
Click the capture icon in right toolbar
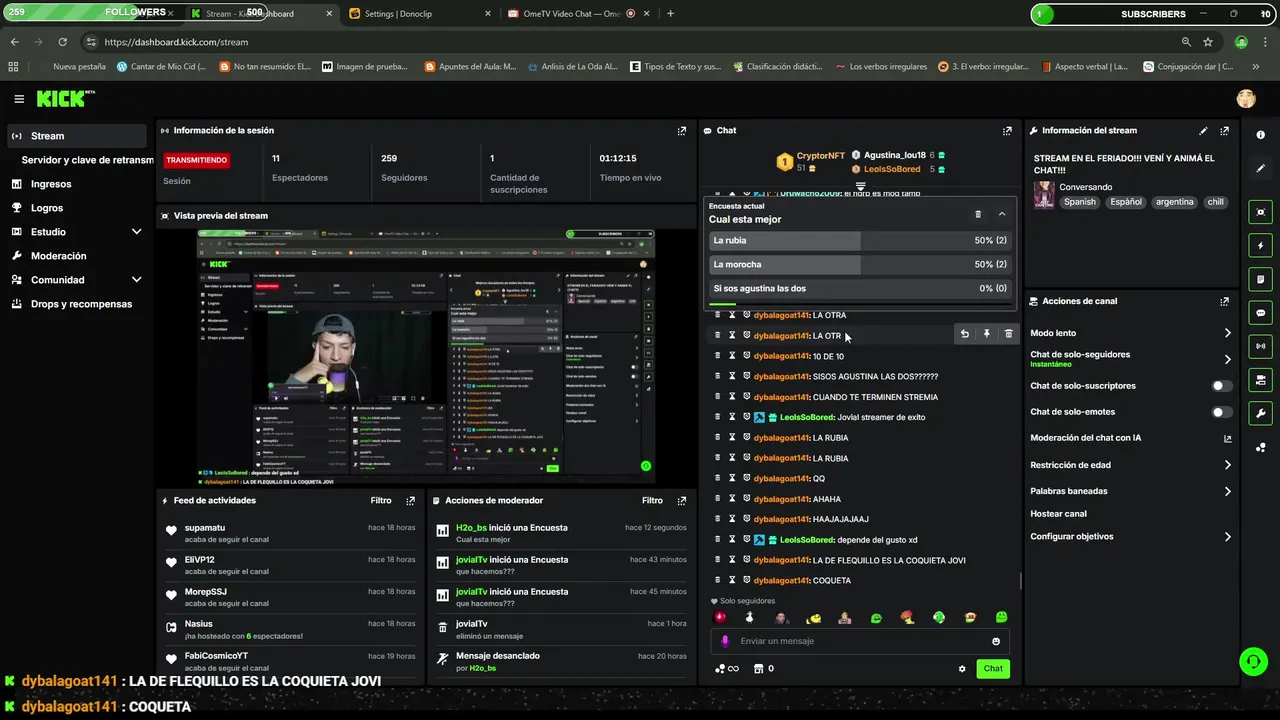1260,212
